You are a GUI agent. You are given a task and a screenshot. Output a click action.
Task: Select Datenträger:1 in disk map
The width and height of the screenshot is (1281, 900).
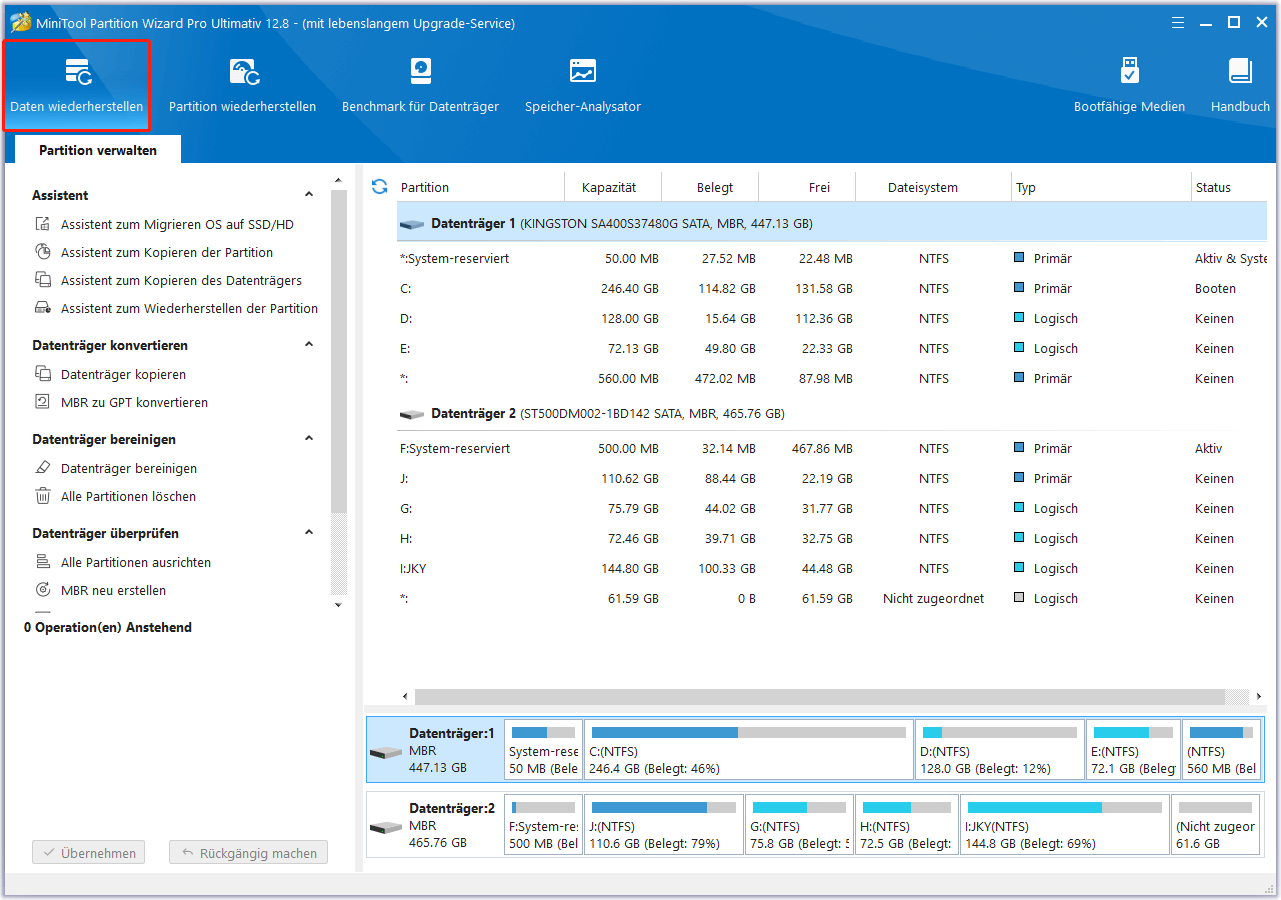(x=434, y=749)
